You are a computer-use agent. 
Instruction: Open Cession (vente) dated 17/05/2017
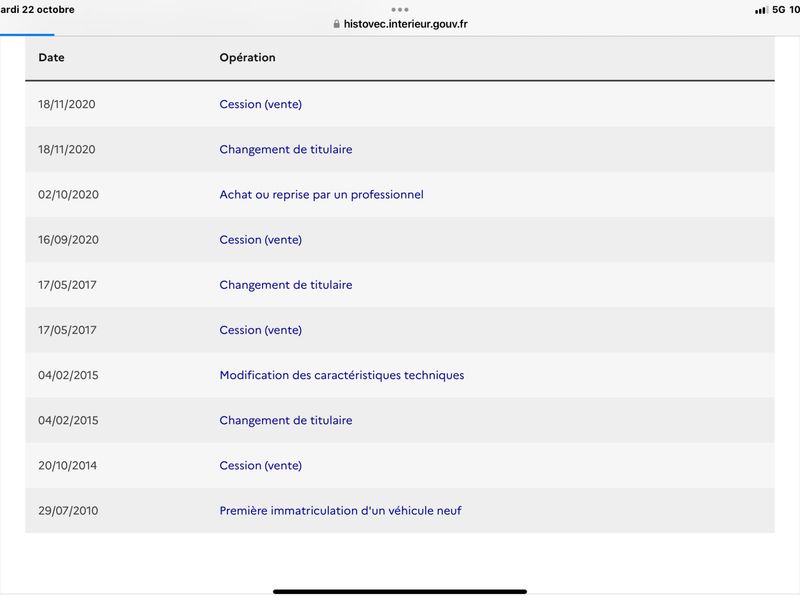point(261,330)
